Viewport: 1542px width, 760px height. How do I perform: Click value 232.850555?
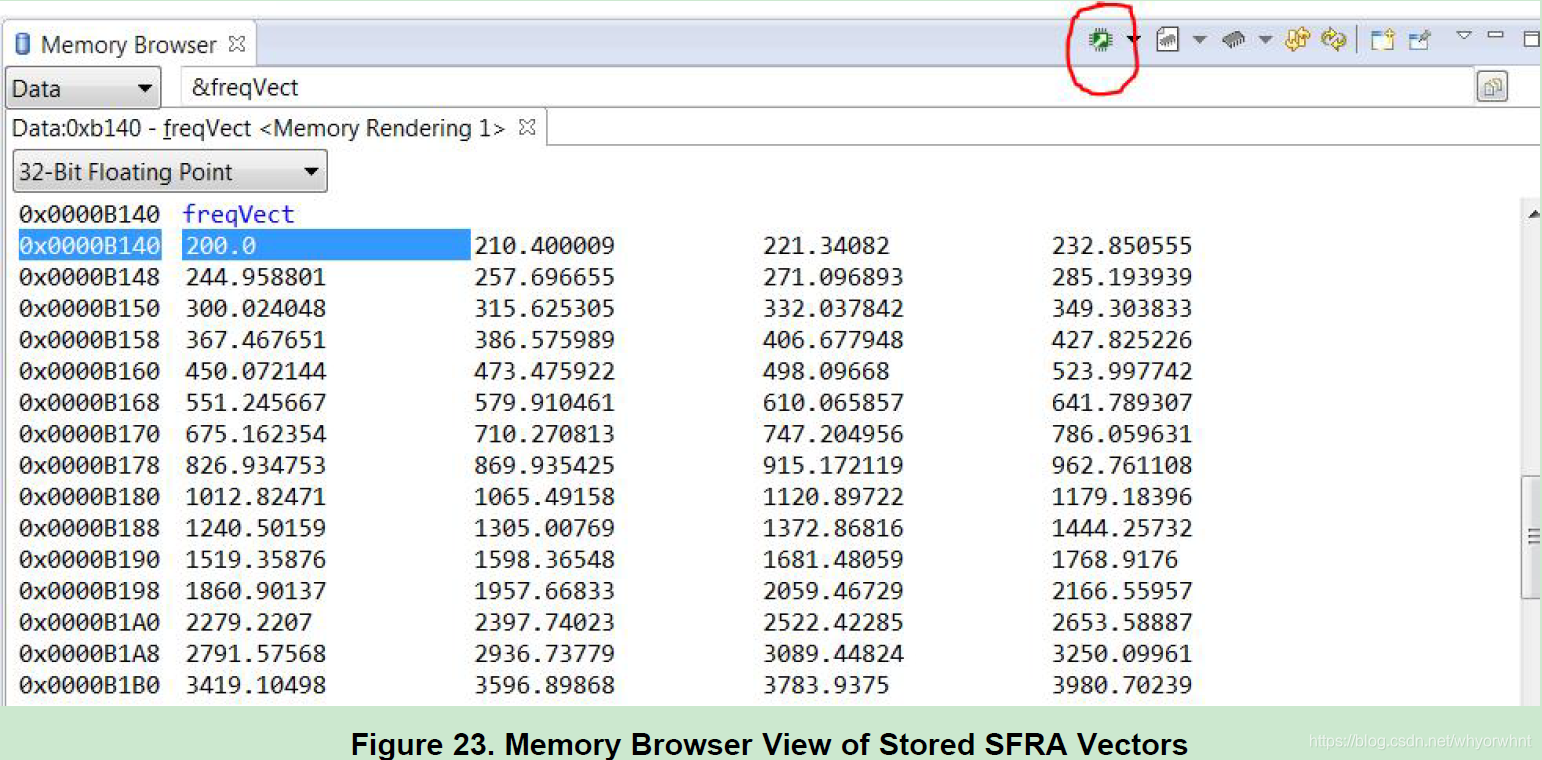click(x=1122, y=246)
